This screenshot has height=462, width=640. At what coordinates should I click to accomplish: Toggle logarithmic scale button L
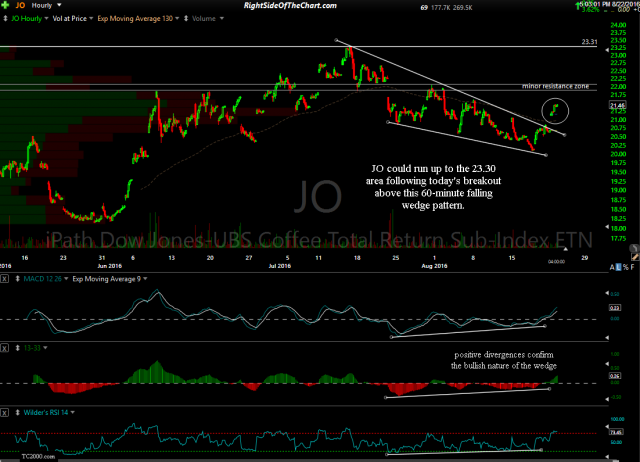click(x=618, y=267)
